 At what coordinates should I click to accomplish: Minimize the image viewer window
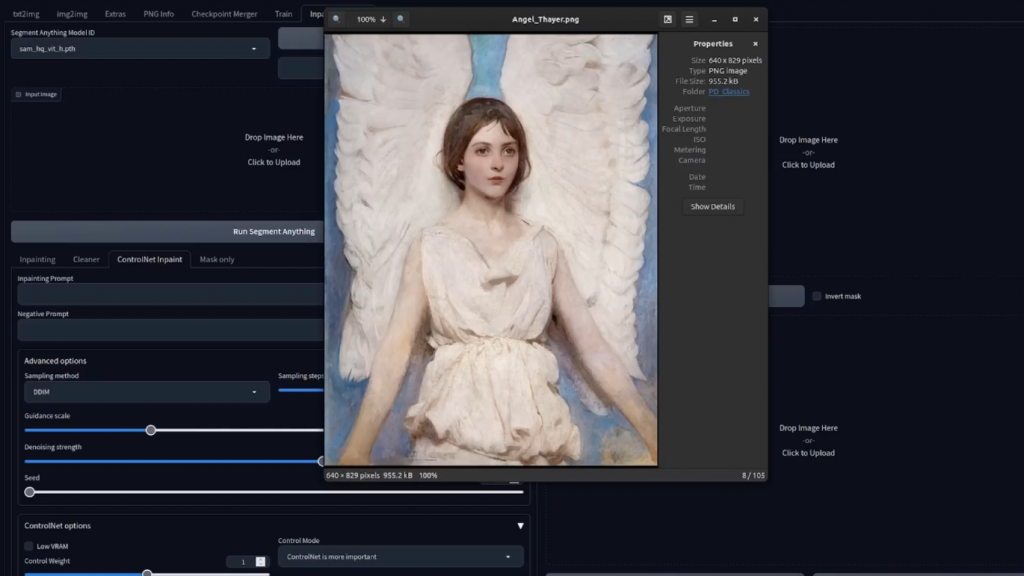click(x=714, y=19)
